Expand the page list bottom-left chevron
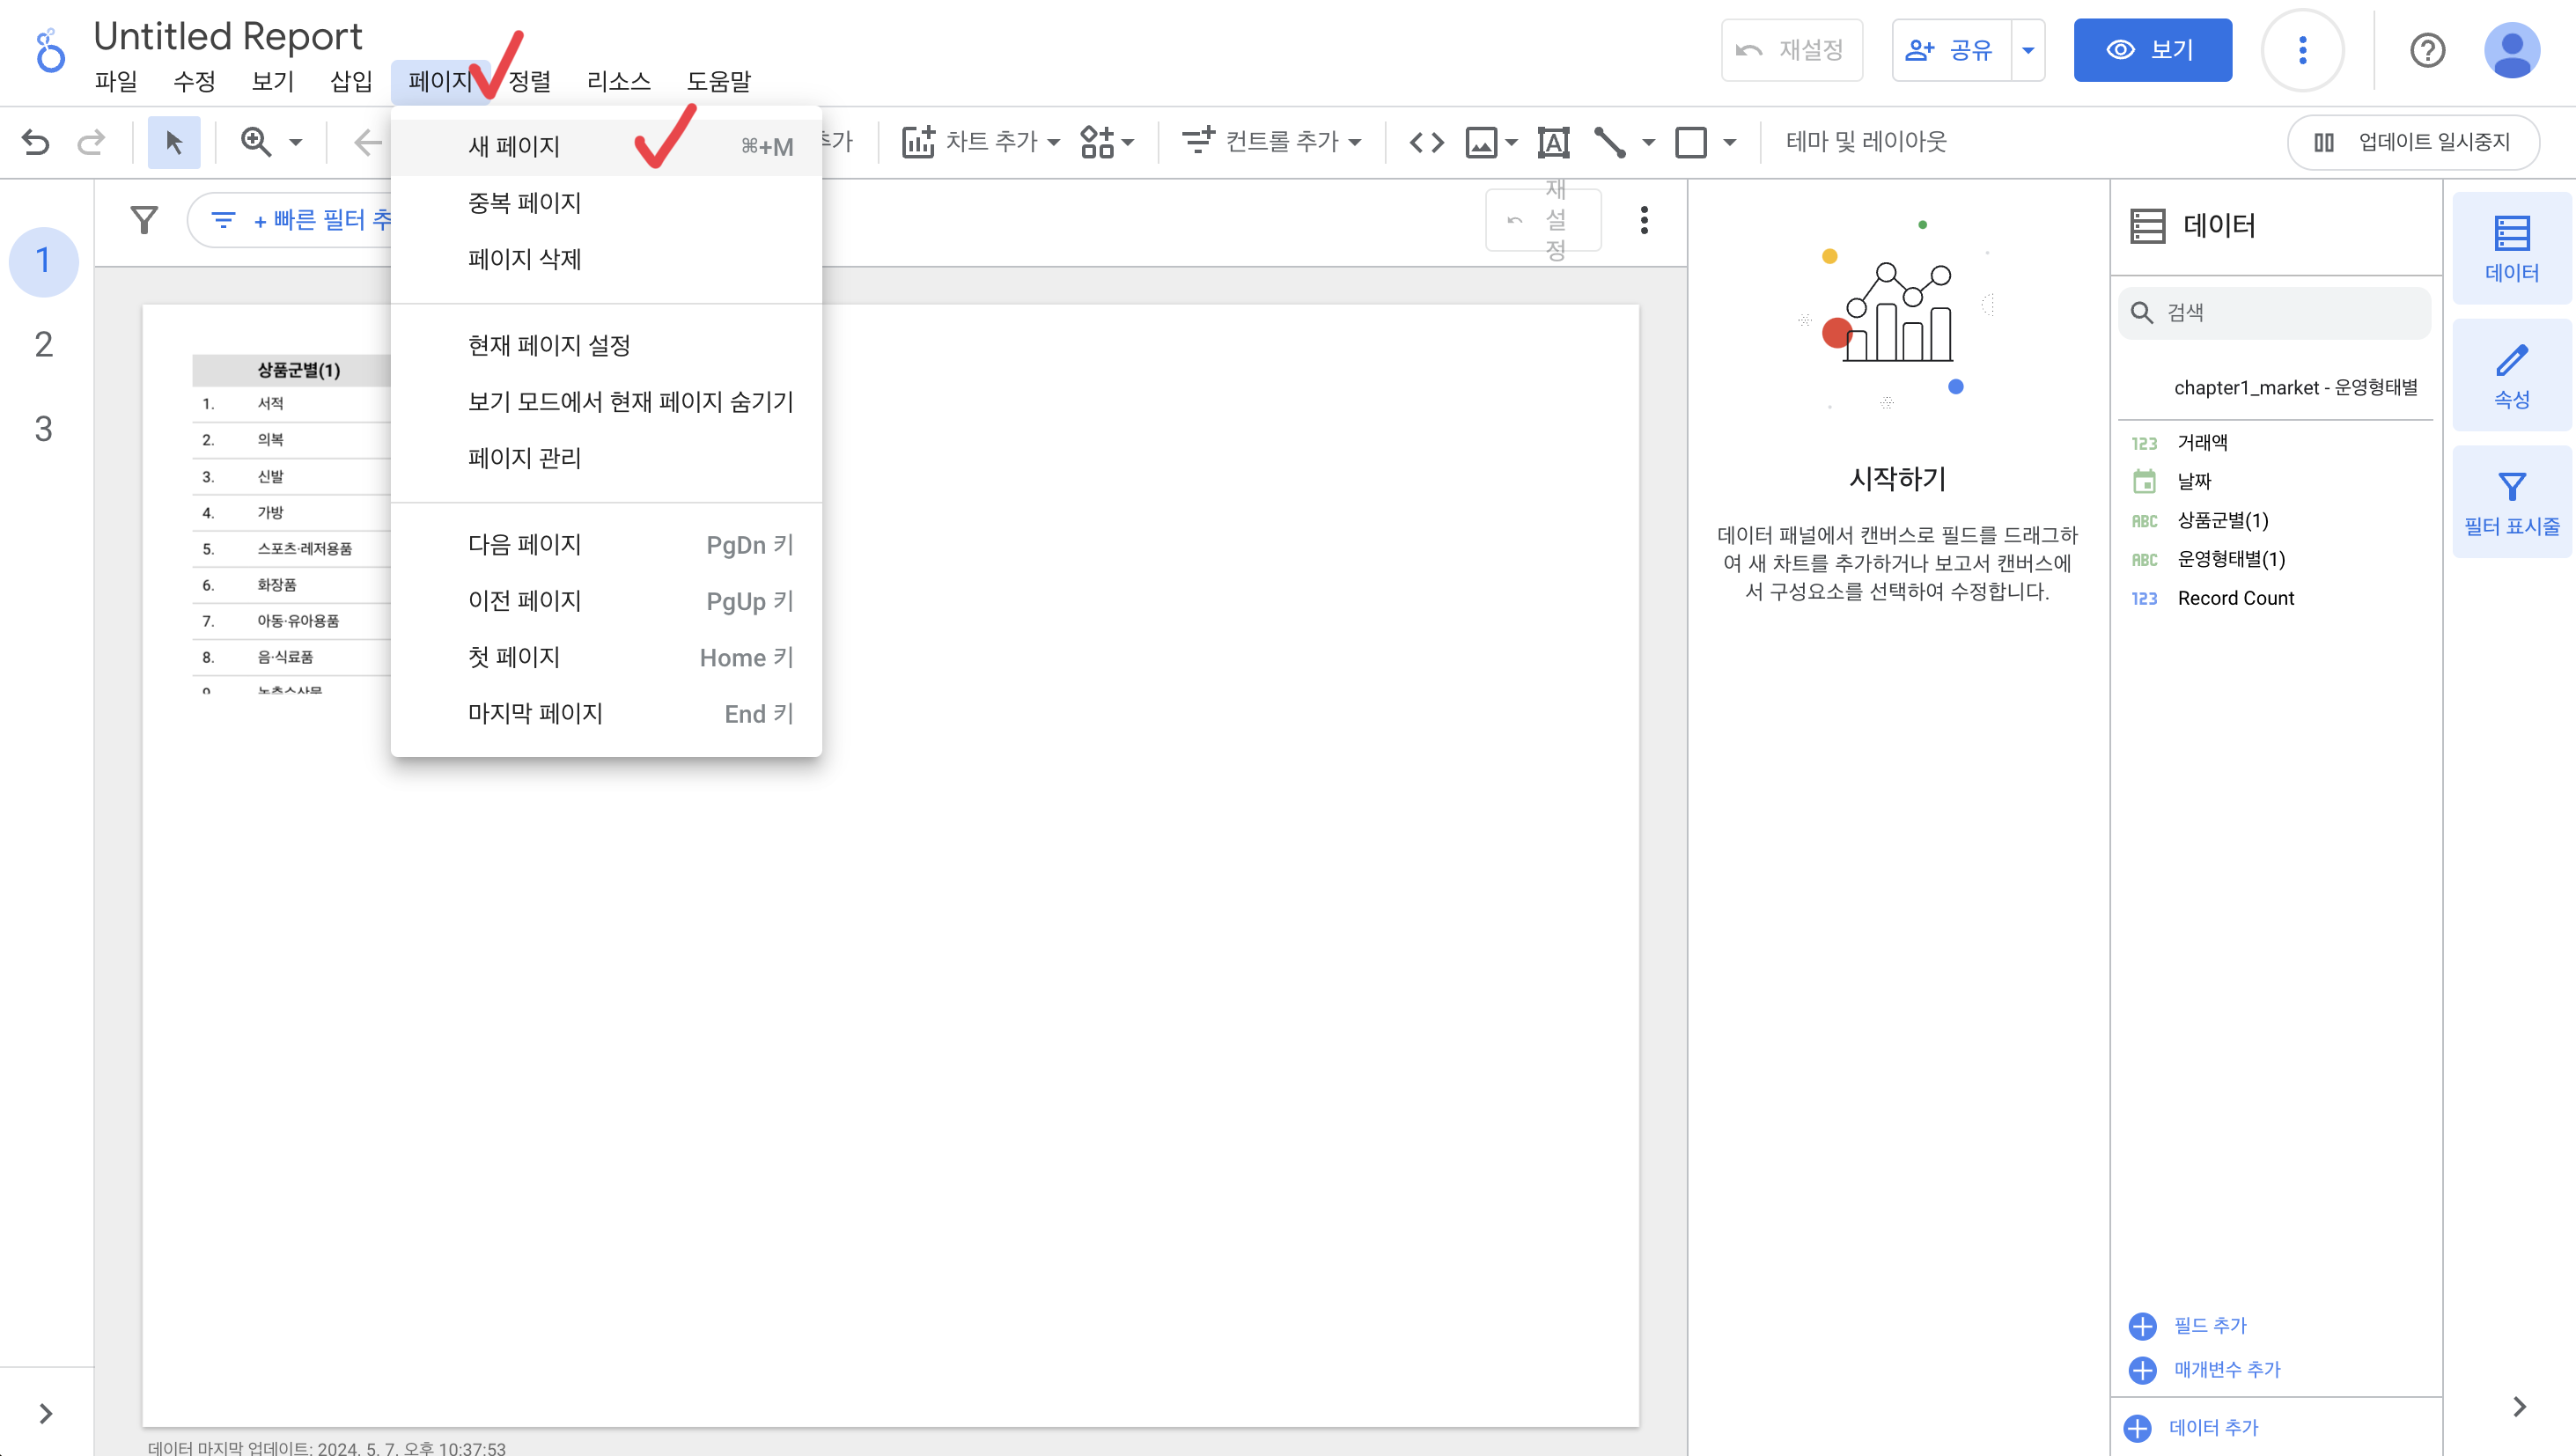Image resolution: width=2576 pixels, height=1456 pixels. 45,1413
